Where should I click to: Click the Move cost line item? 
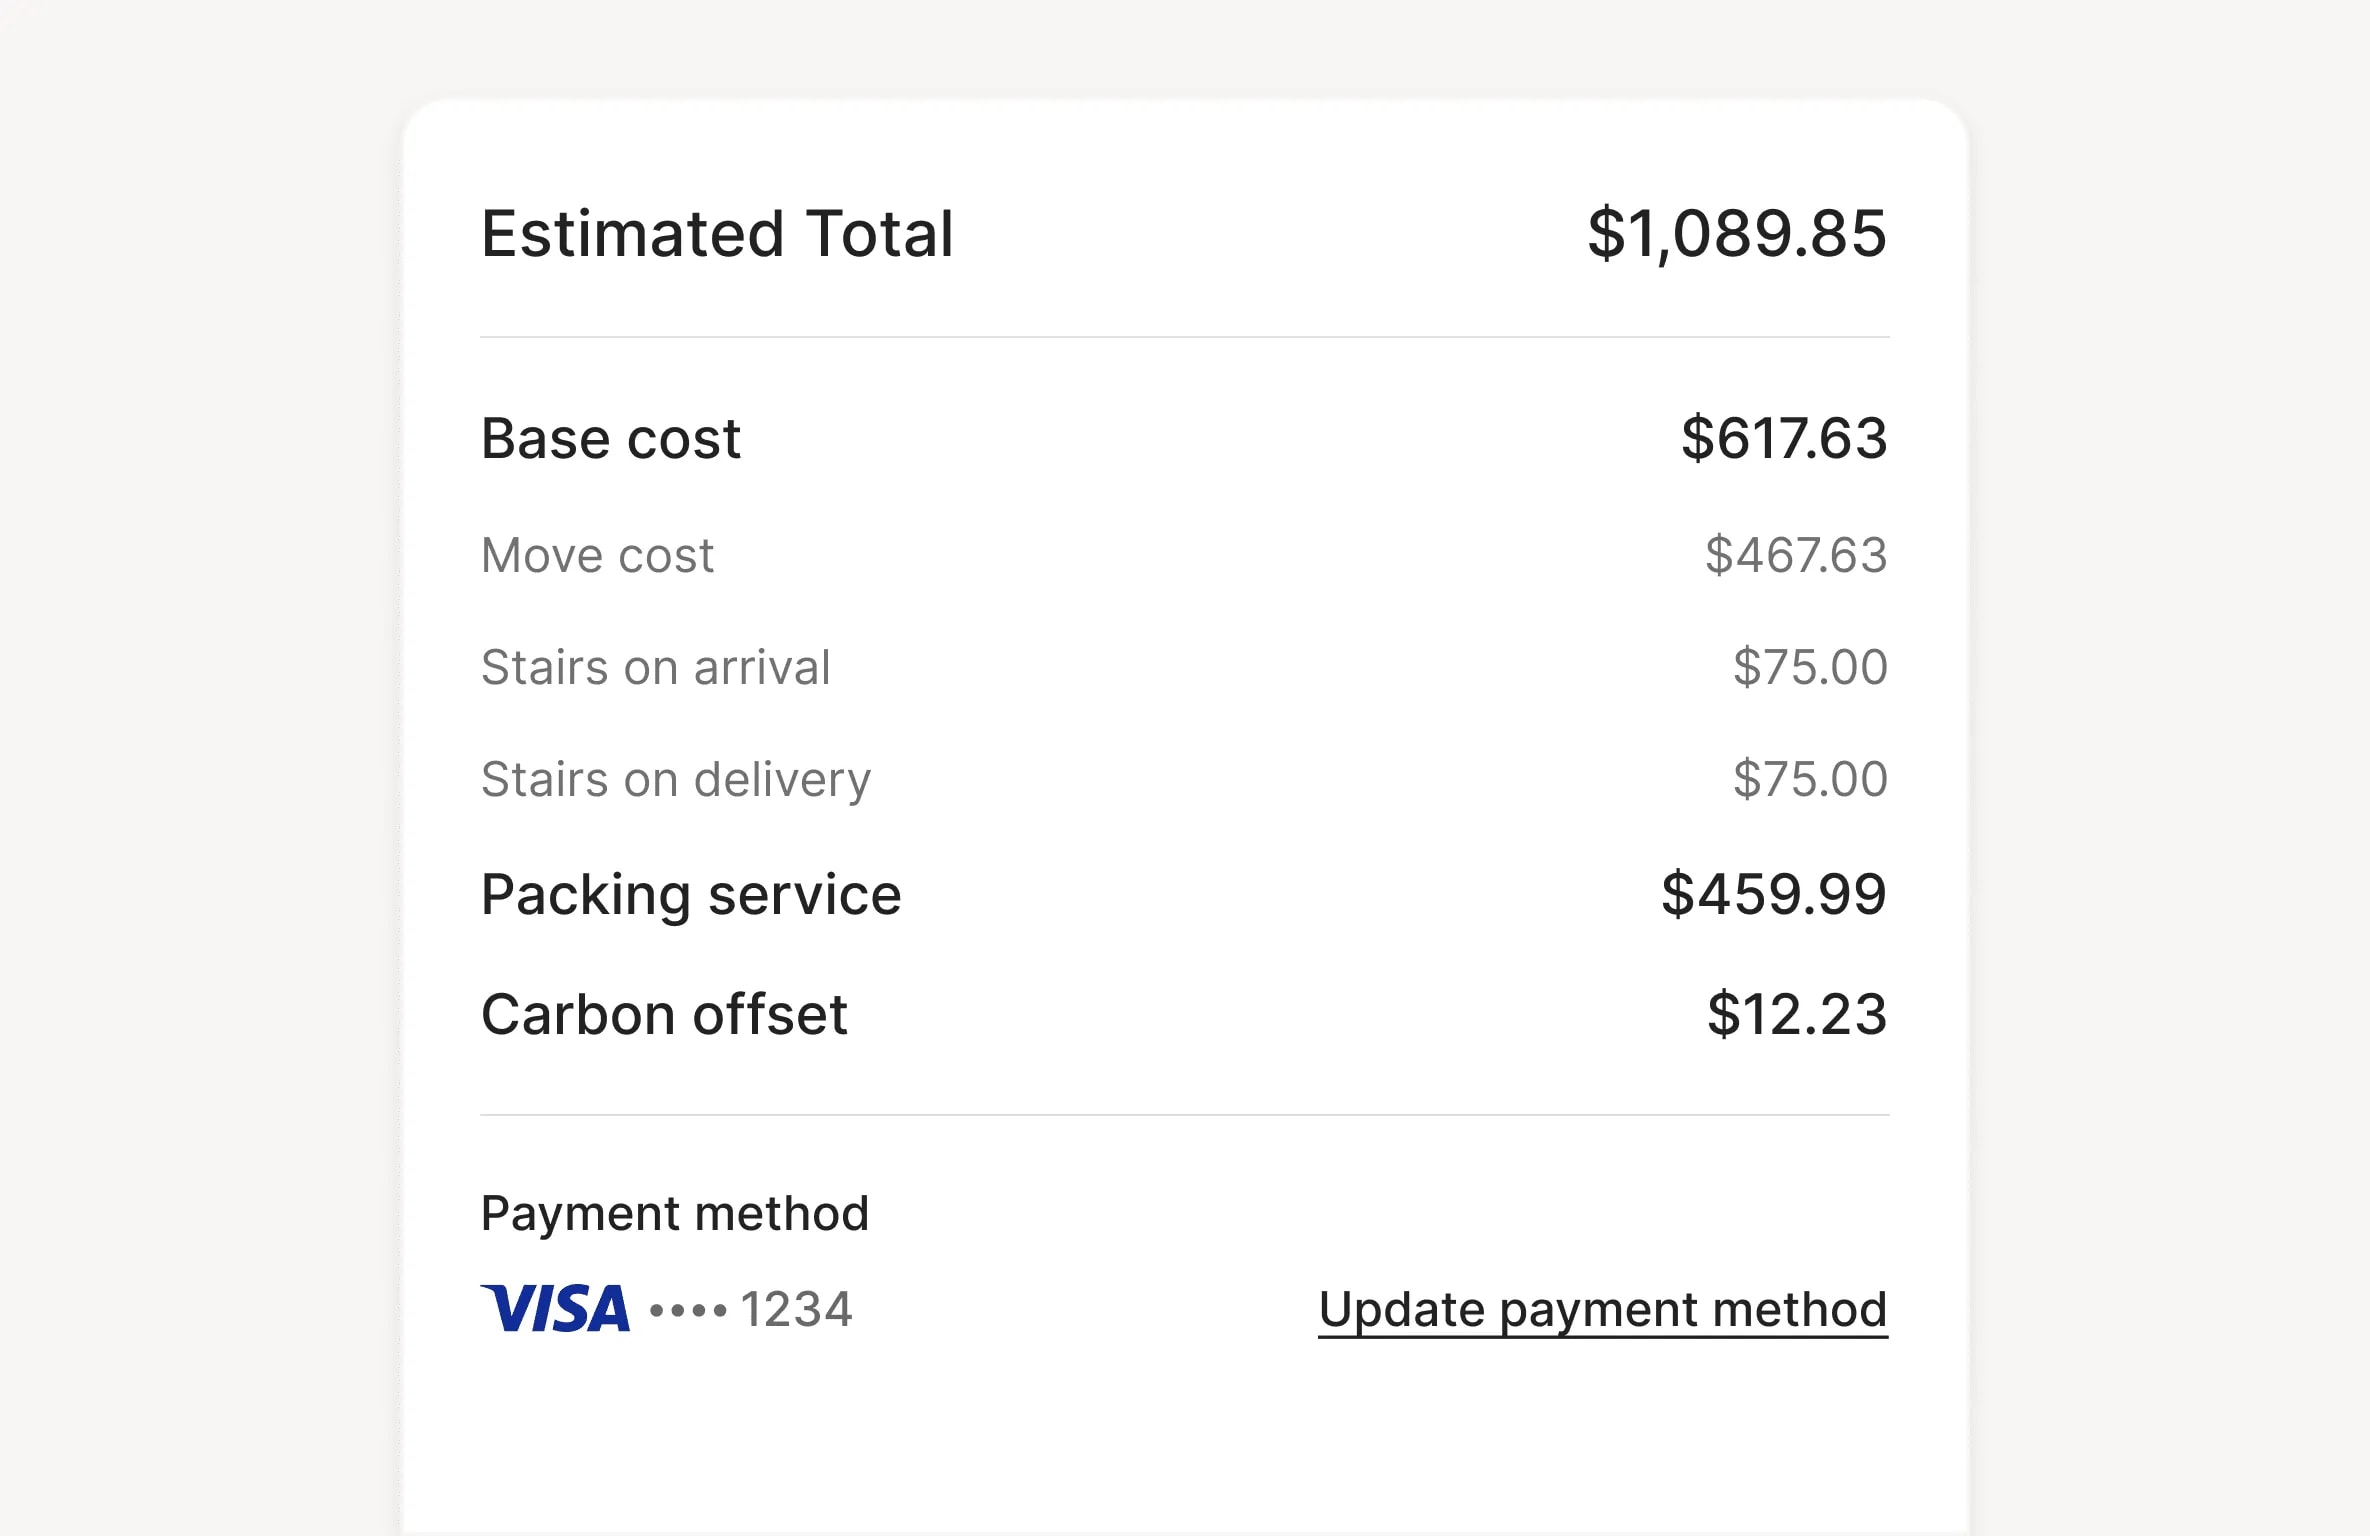(597, 555)
